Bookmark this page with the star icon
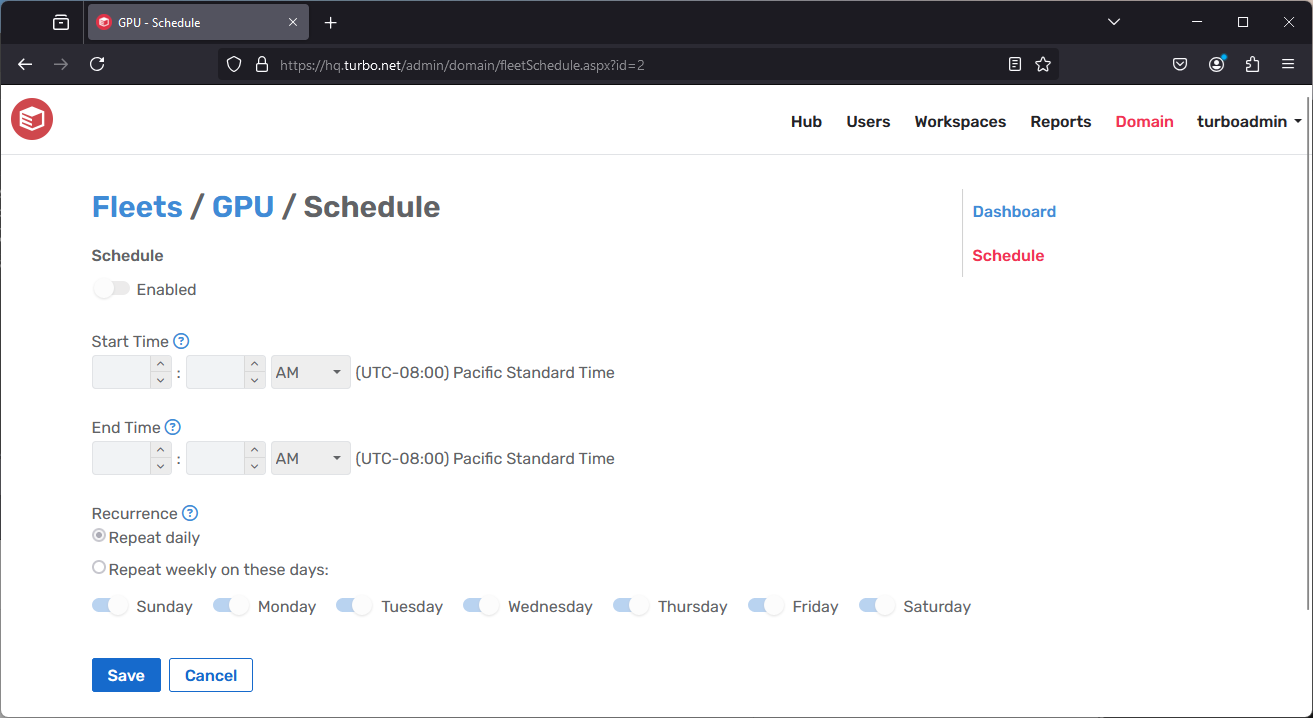The height and width of the screenshot is (718, 1313). tap(1043, 63)
